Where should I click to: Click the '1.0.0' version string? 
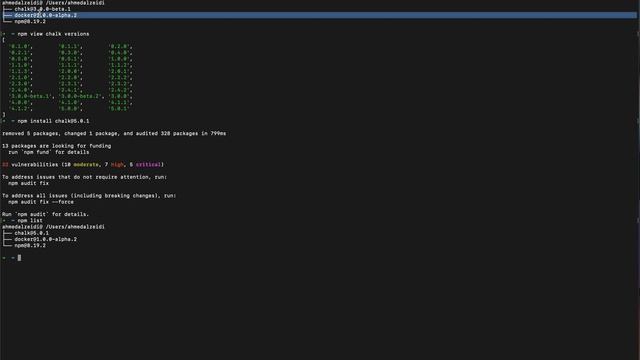coord(119,59)
